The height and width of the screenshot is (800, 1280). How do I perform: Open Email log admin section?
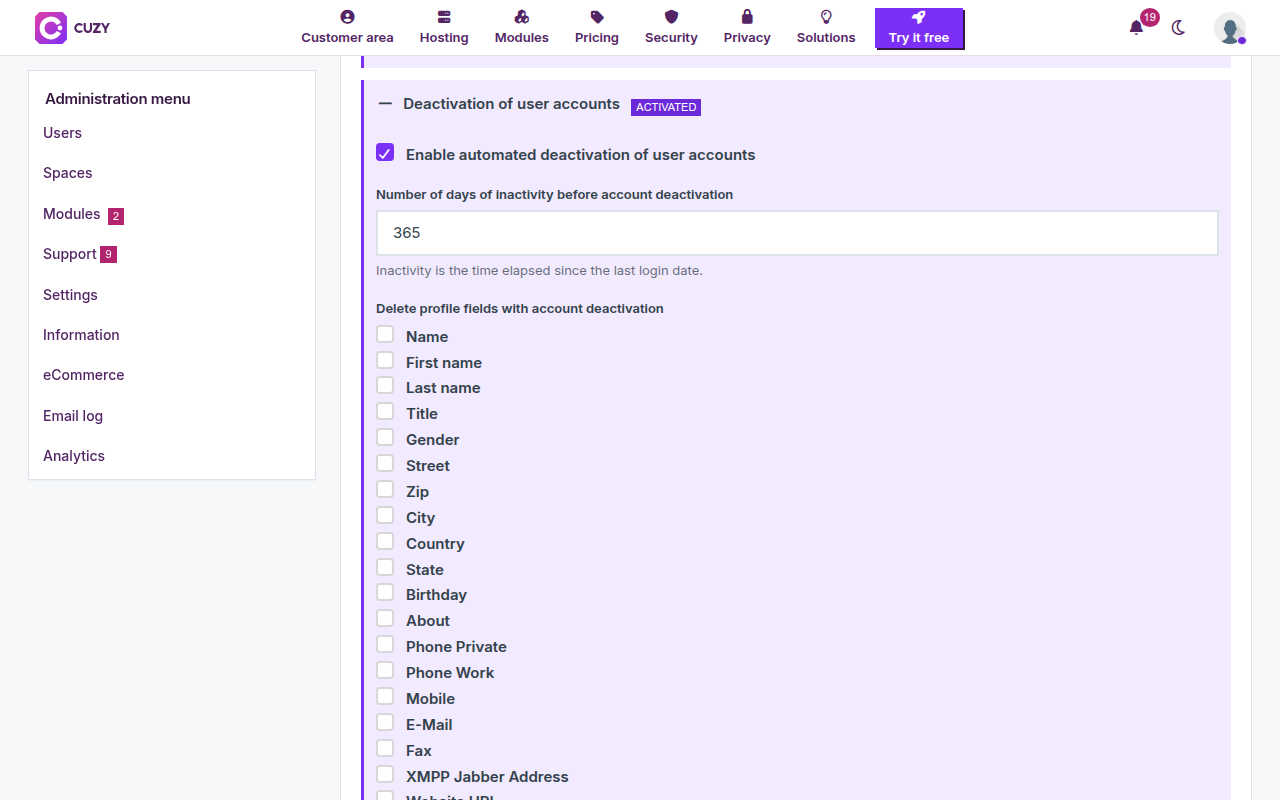pos(73,416)
